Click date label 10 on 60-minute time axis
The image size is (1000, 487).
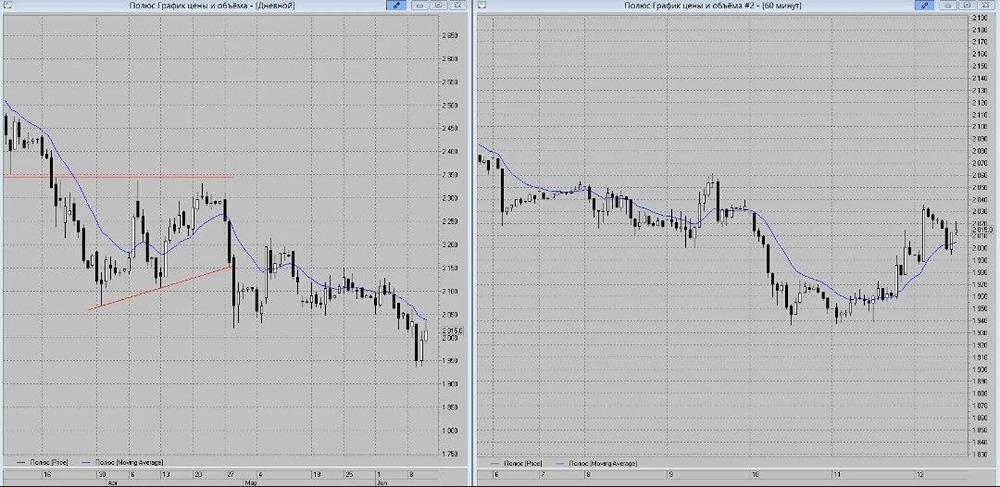point(756,476)
